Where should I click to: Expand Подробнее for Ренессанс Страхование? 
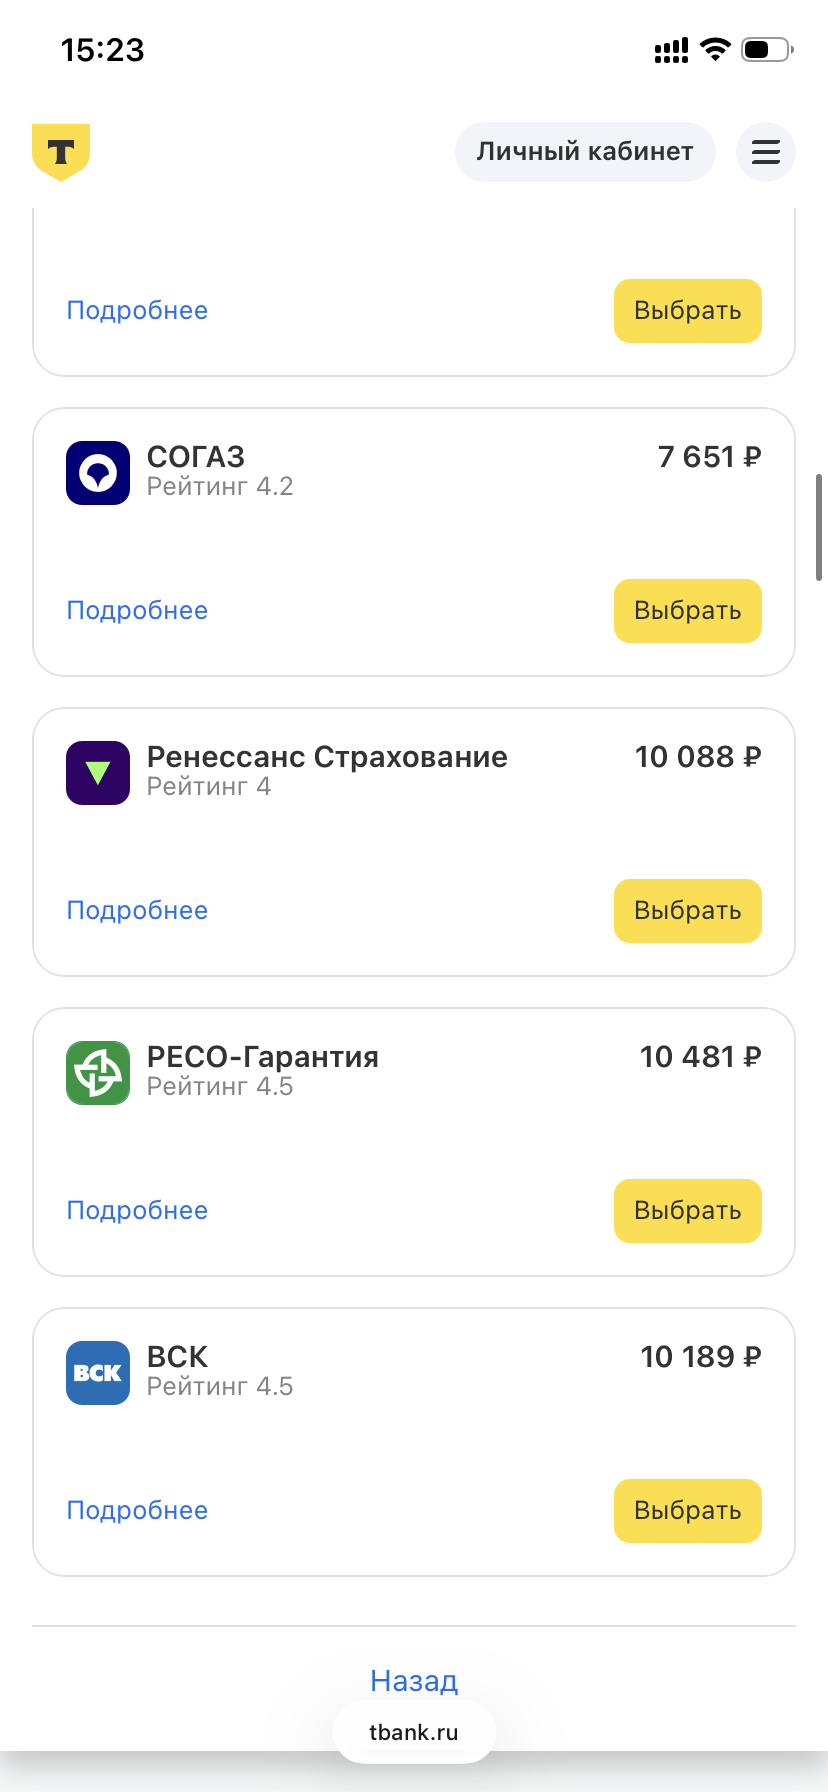point(137,911)
